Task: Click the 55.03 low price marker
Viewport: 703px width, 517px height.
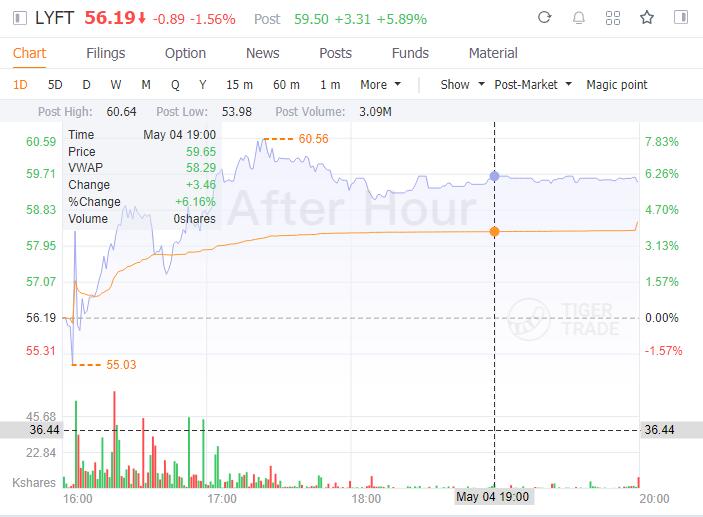Action: (121, 365)
